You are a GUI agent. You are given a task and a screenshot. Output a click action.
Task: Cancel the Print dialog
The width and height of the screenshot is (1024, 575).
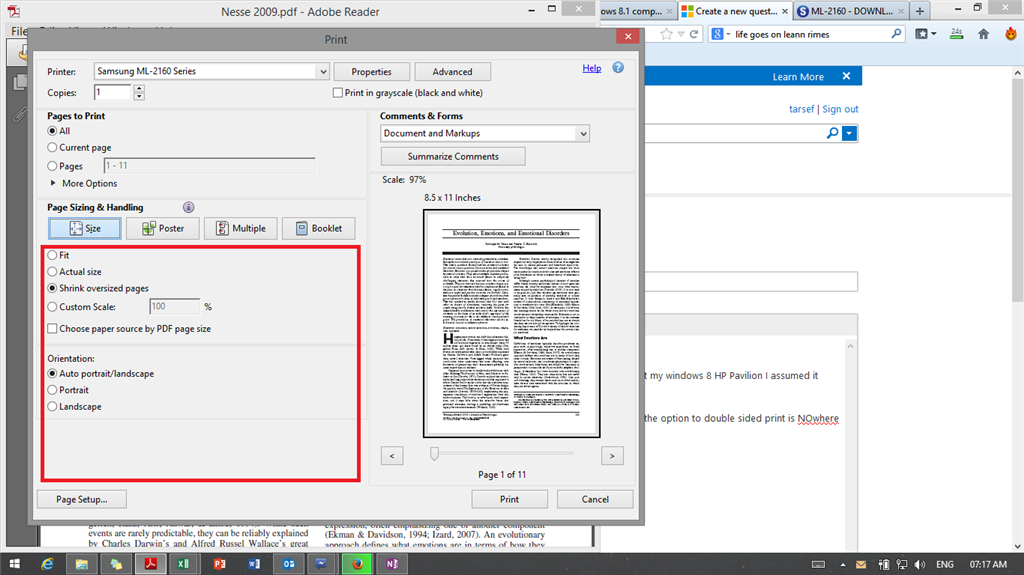[595, 499]
